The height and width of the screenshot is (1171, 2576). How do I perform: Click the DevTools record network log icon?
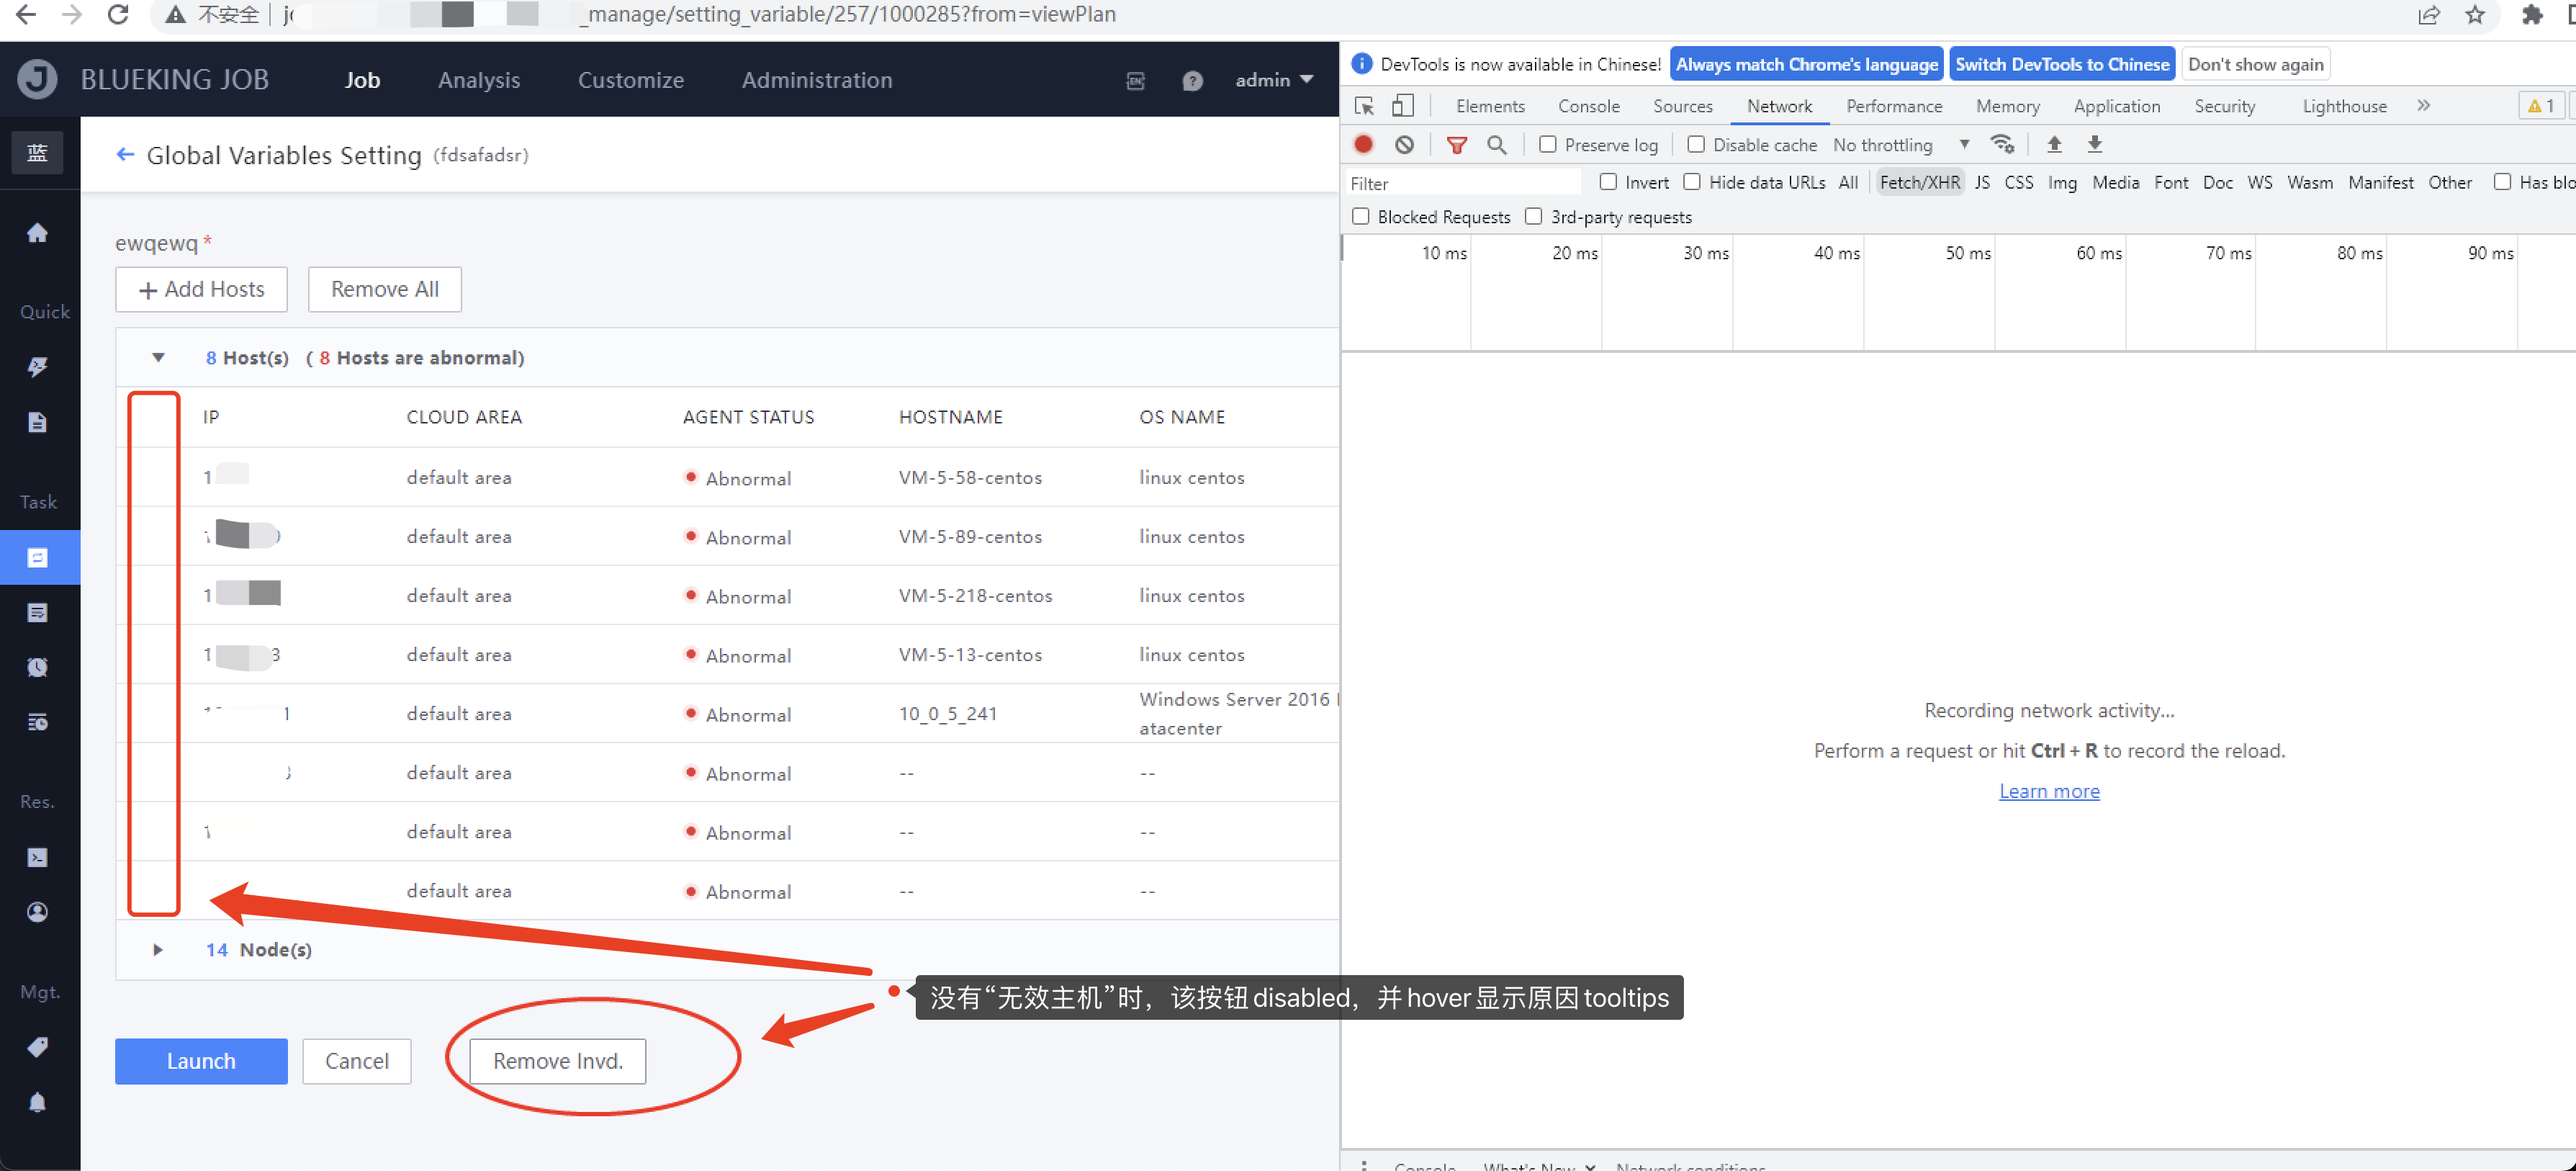click(x=1363, y=144)
